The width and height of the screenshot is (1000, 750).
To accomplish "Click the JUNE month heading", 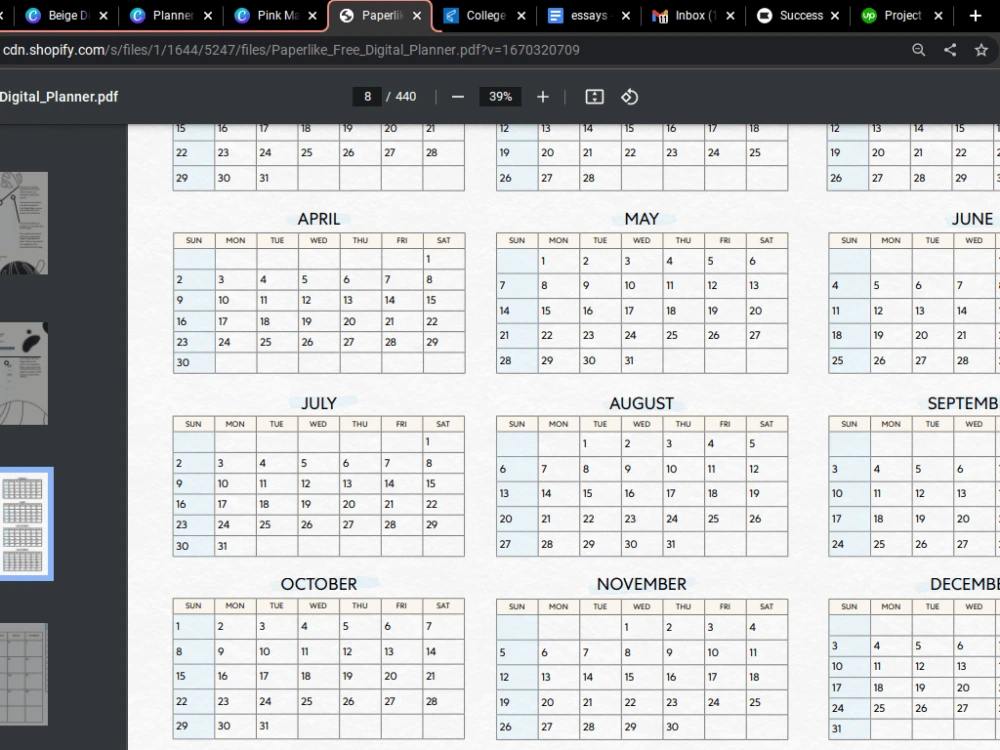I will pyautogui.click(x=972, y=219).
